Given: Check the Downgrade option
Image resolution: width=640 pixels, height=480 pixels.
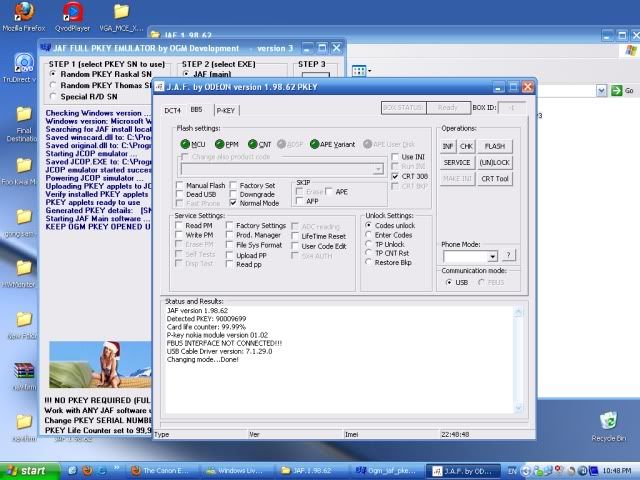Looking at the screenshot, I should click(x=233, y=194).
